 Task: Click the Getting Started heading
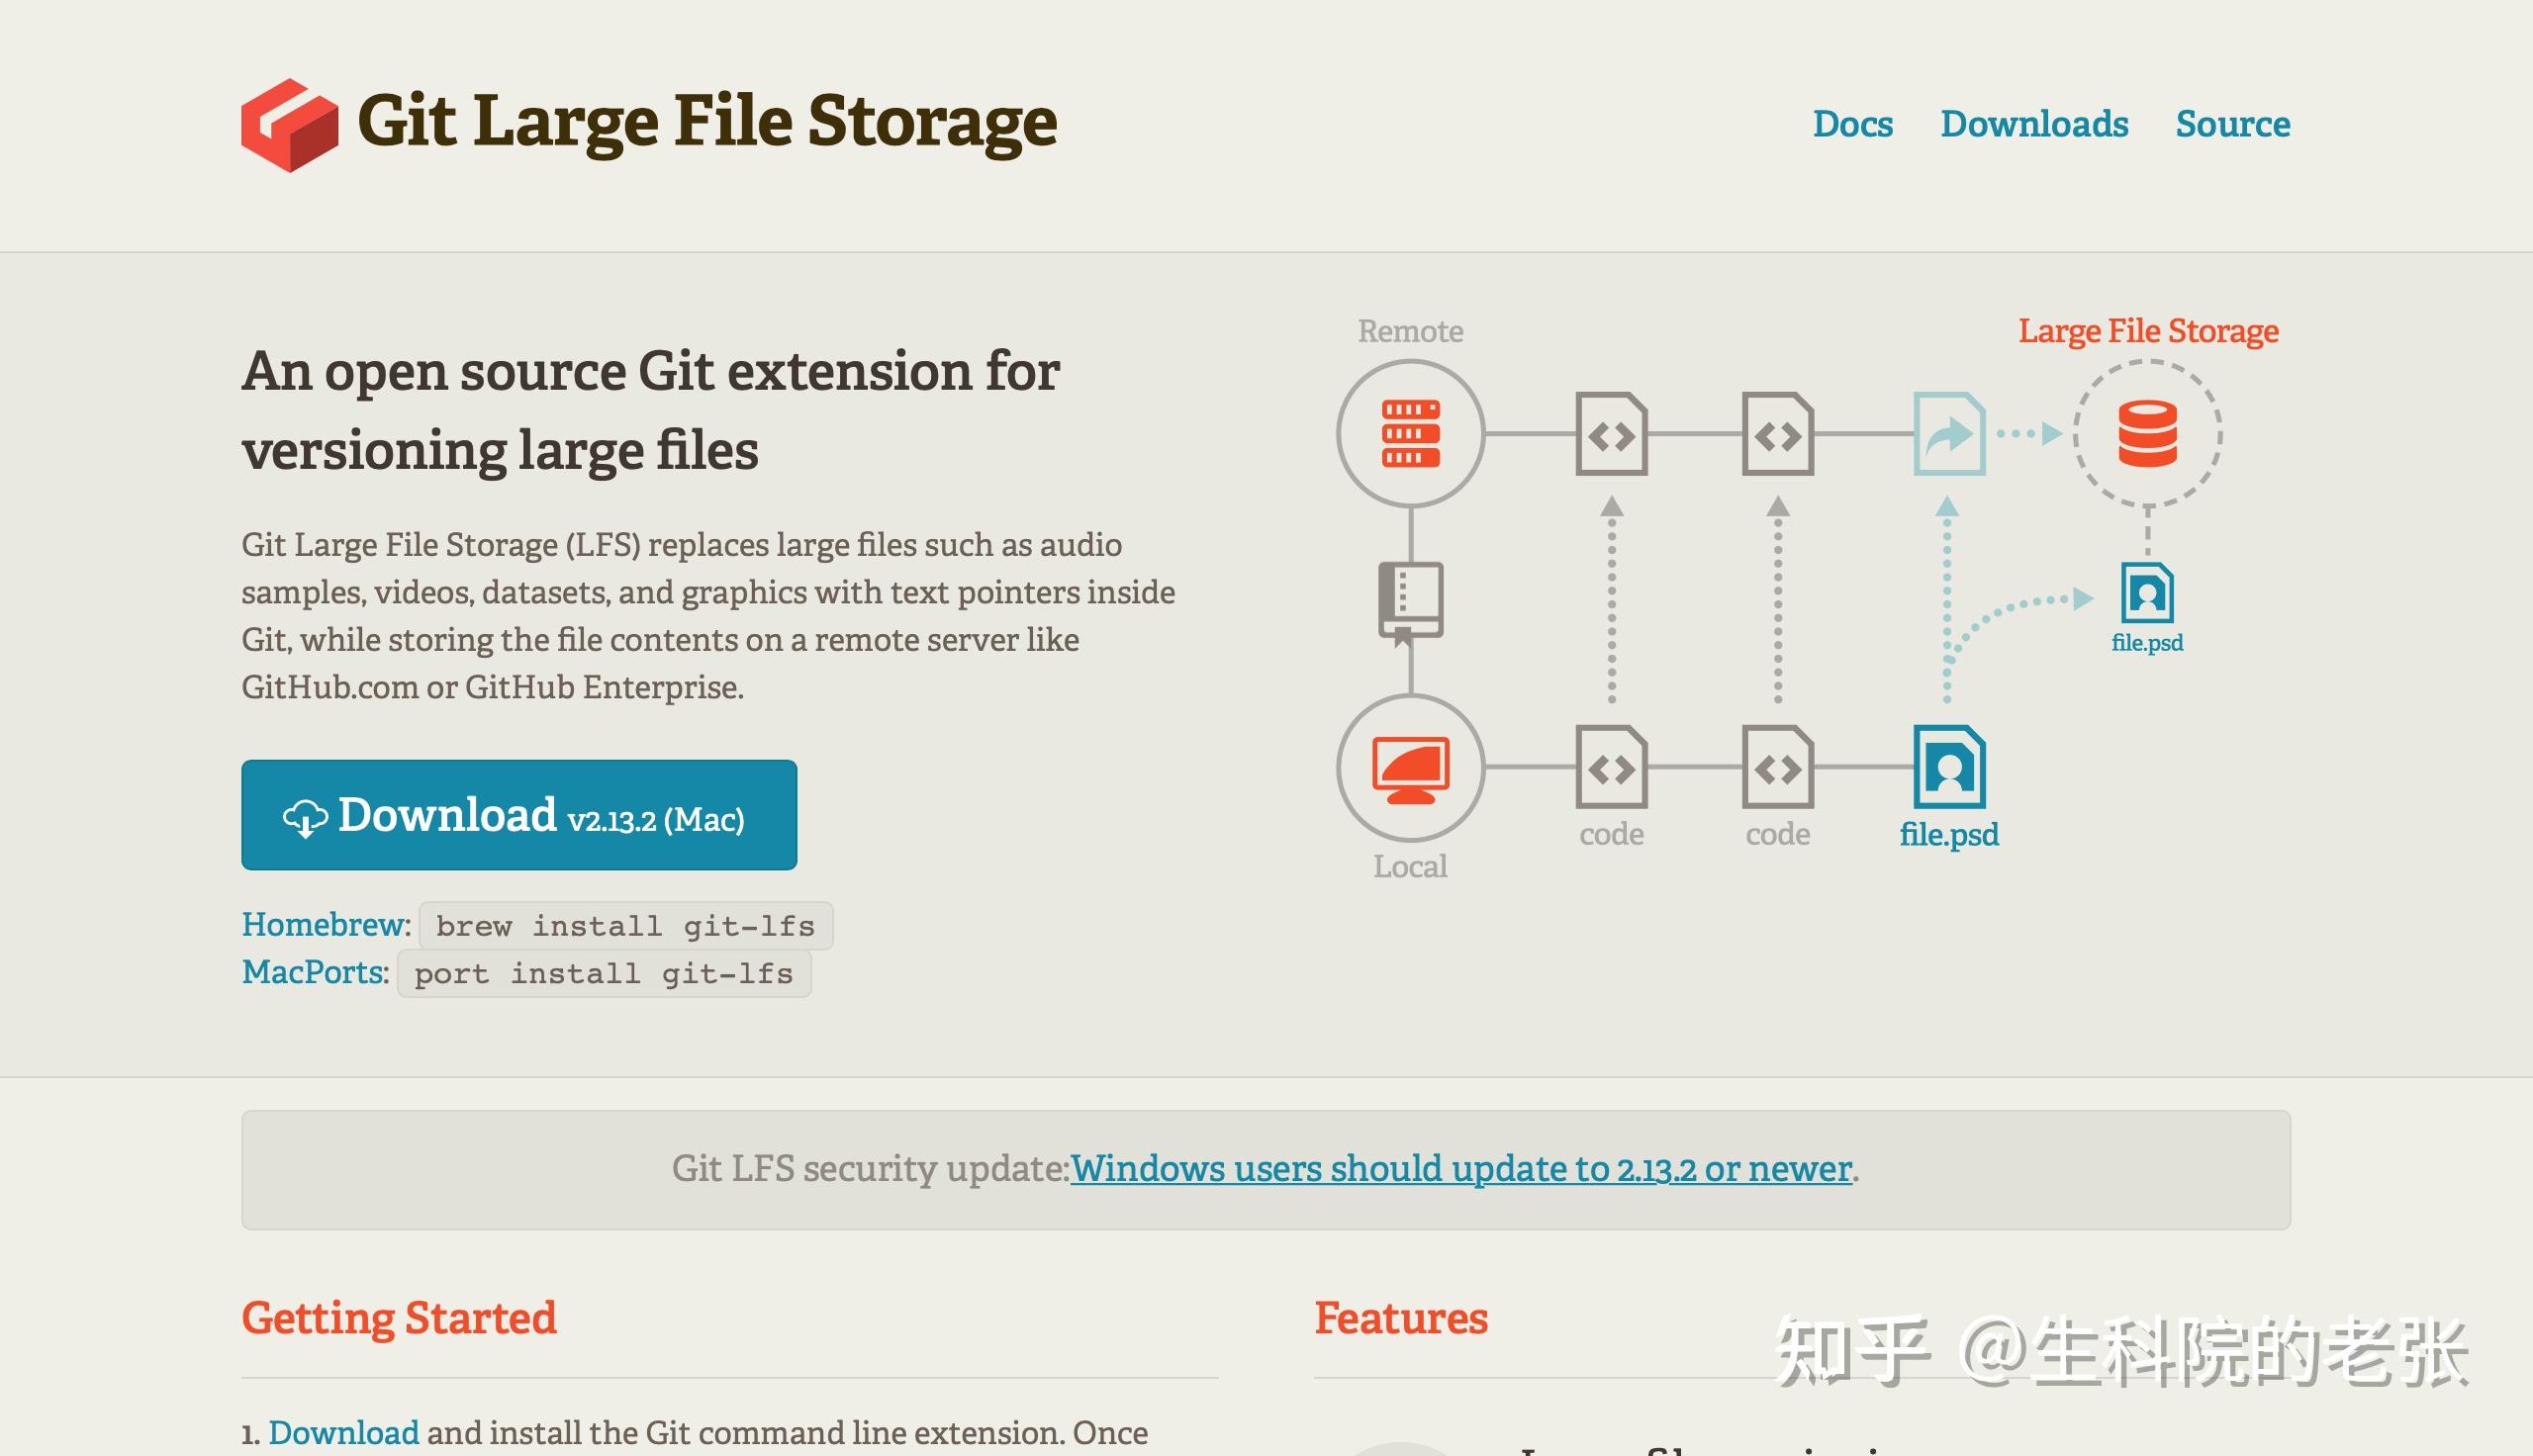(398, 1318)
